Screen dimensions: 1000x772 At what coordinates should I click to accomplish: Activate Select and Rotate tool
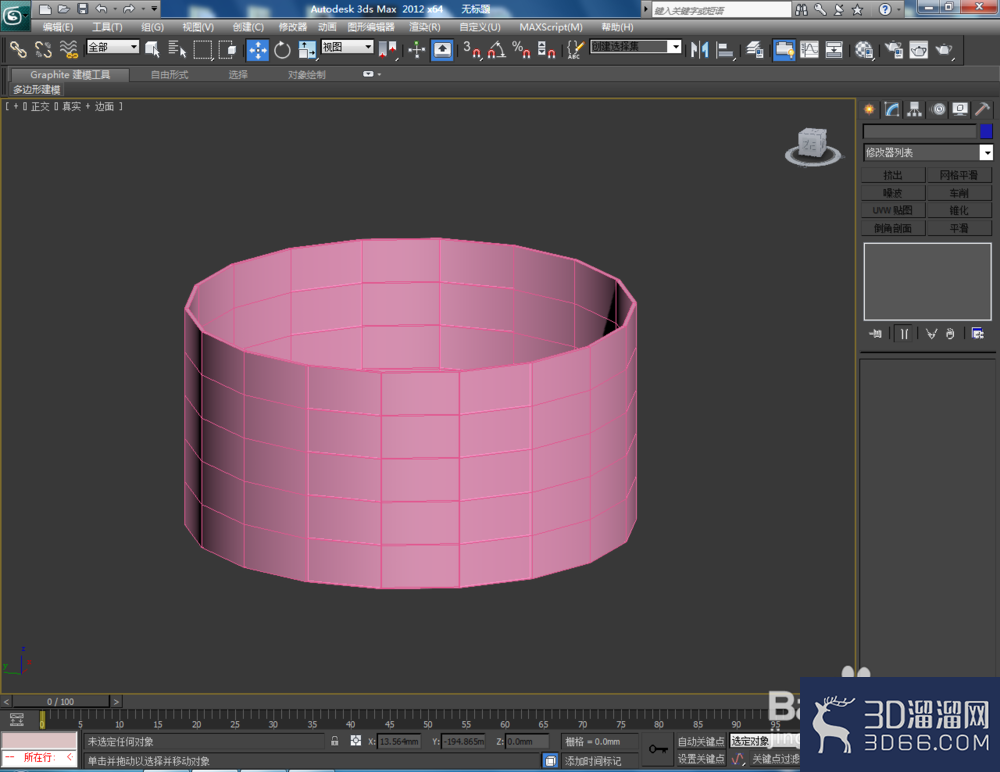click(x=282, y=50)
